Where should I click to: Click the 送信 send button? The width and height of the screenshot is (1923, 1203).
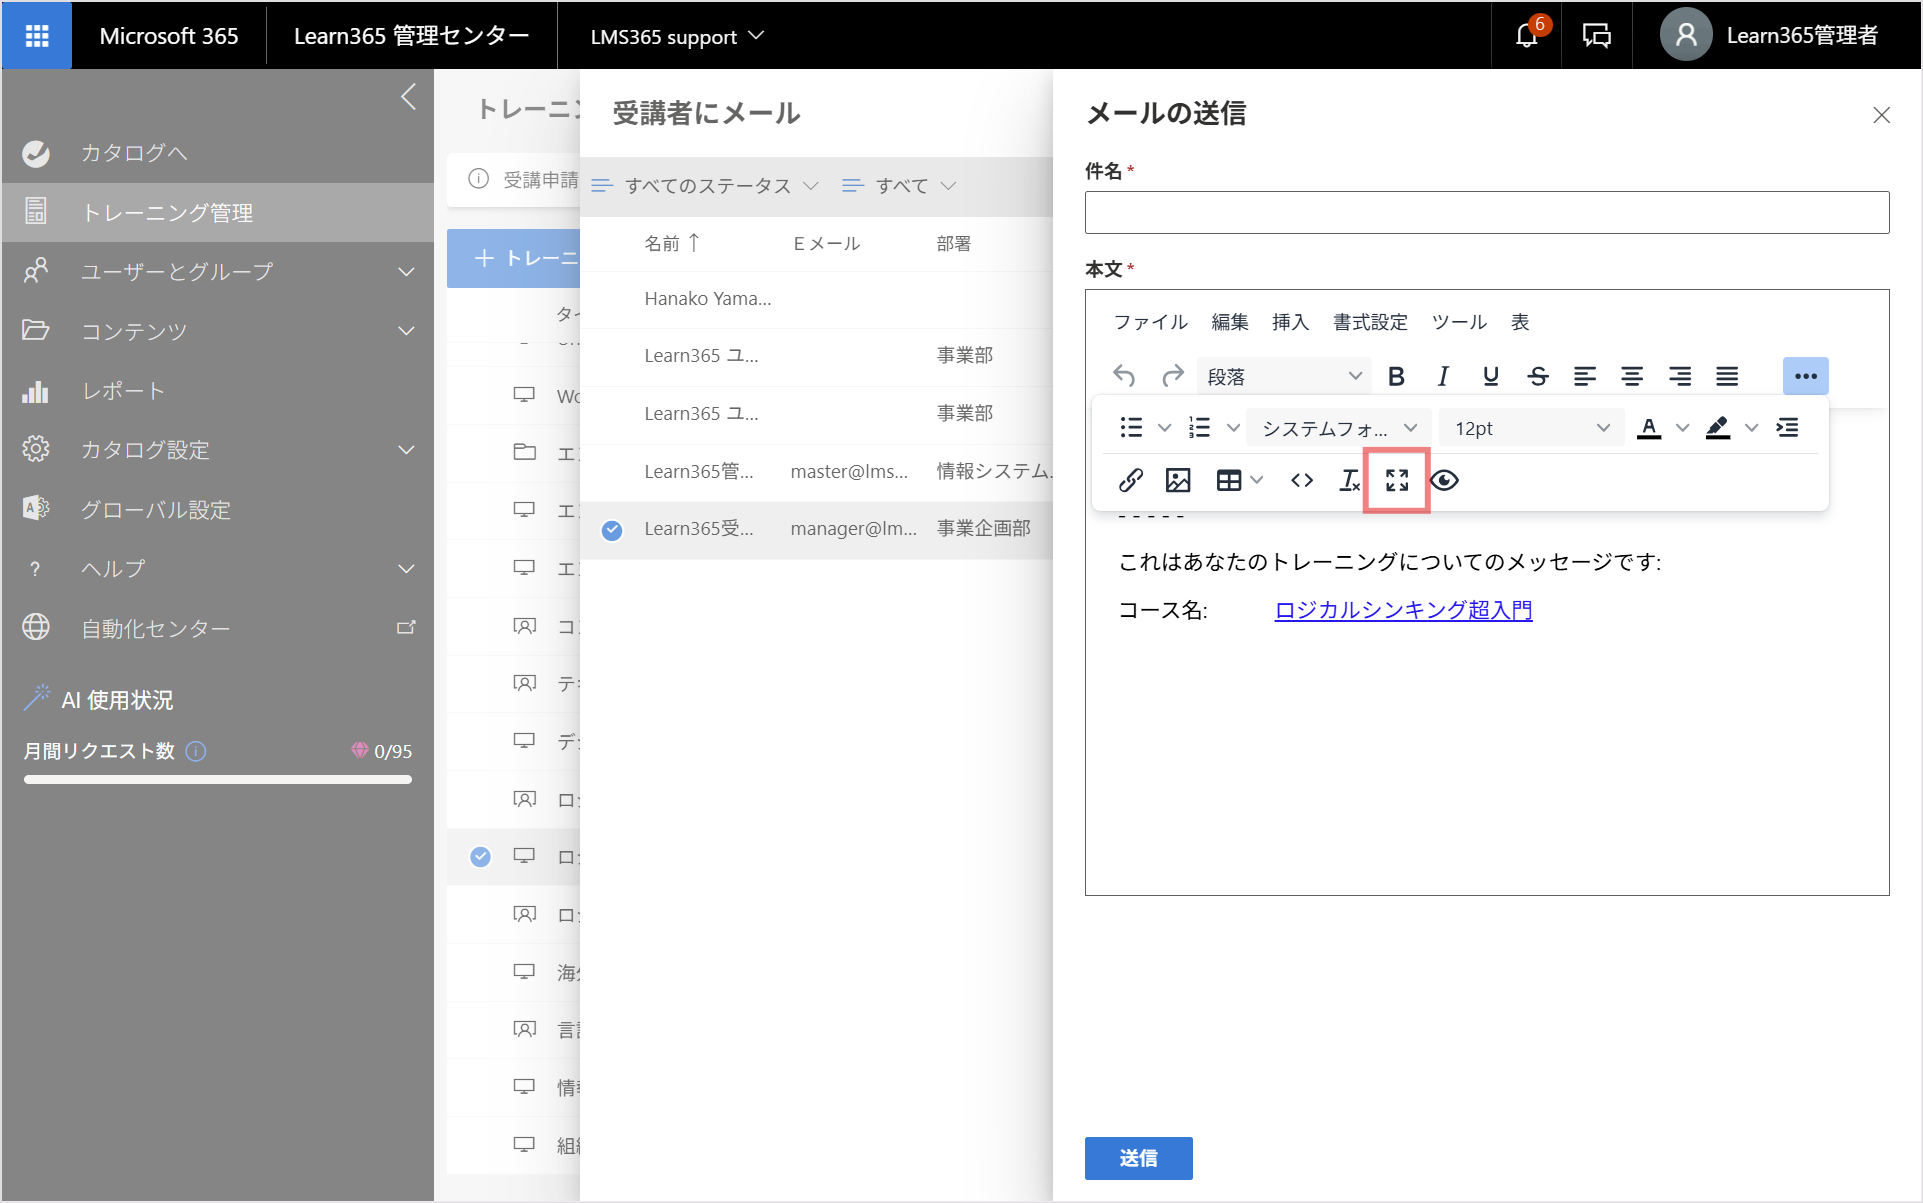1138,1158
